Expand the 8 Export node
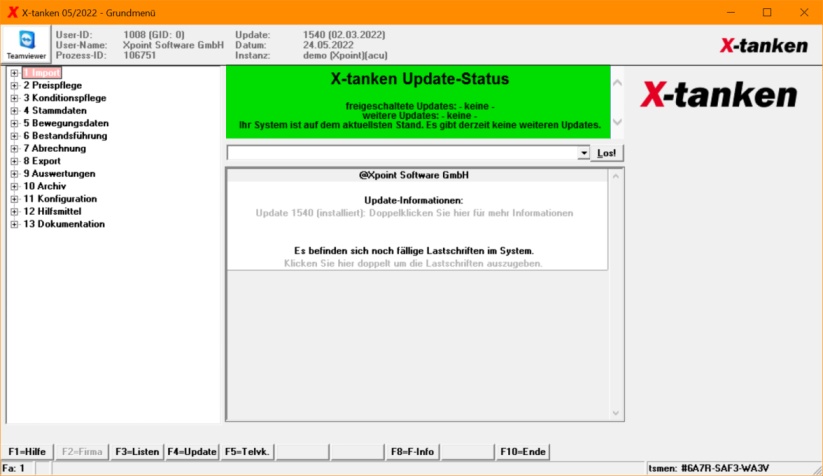 [14, 161]
